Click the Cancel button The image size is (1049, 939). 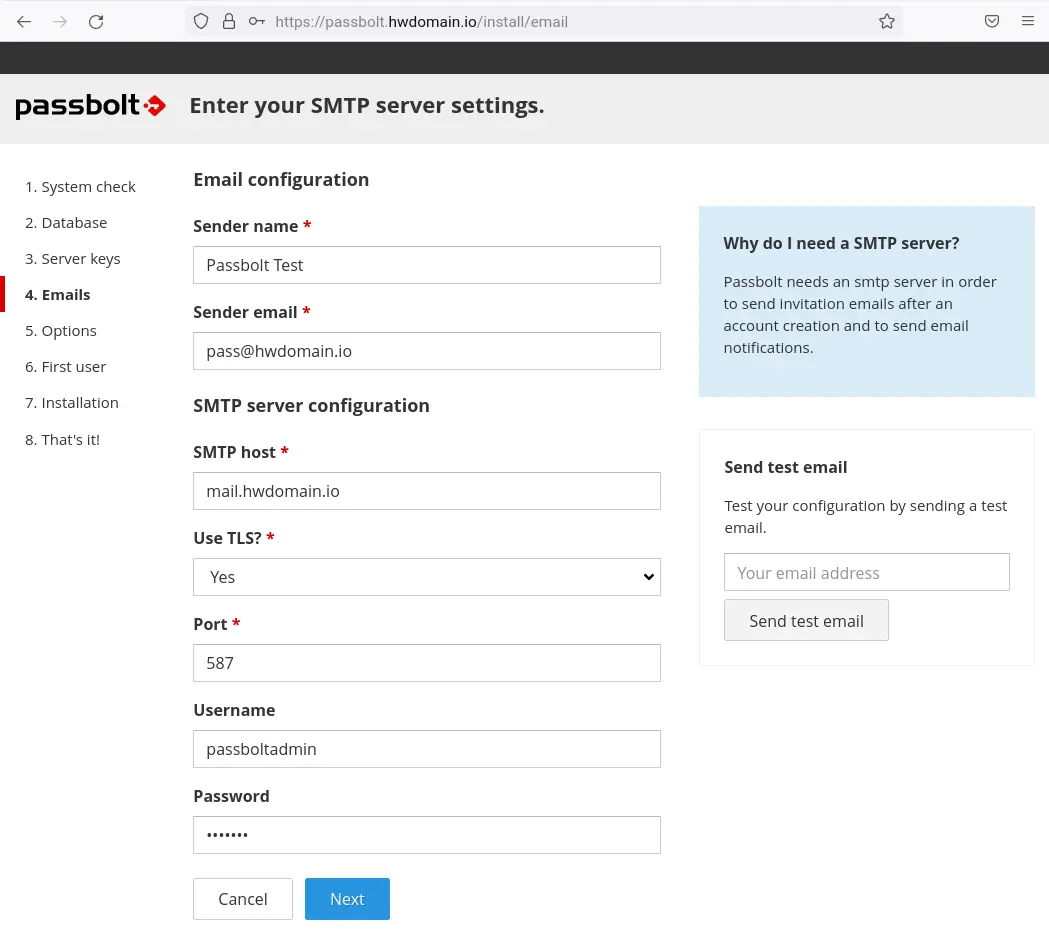(243, 899)
